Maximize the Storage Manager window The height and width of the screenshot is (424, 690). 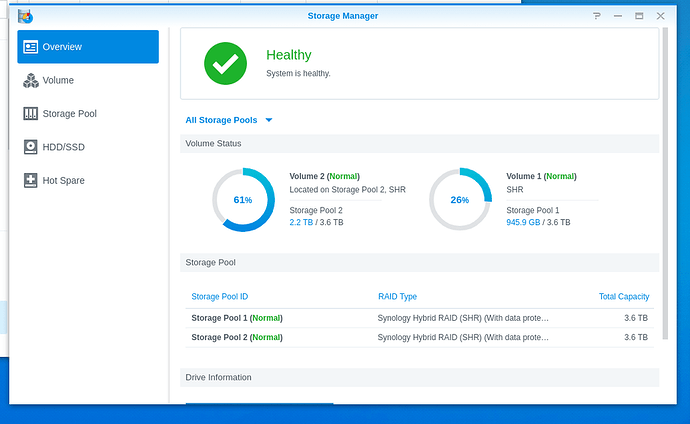tap(639, 16)
